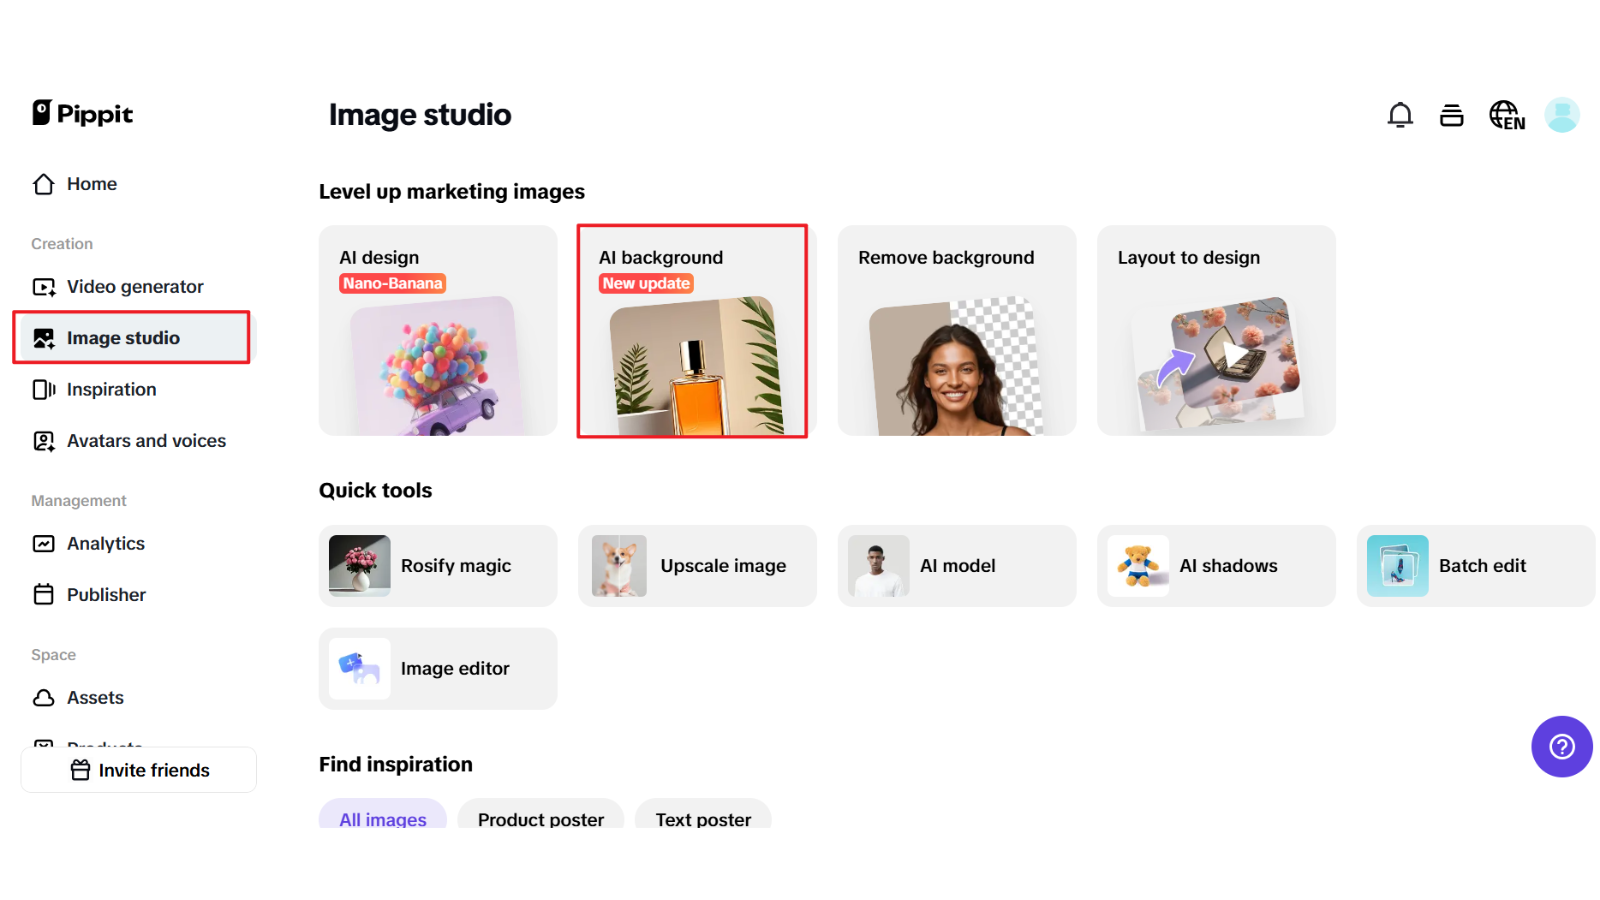
Task: Switch to Product poster filter tab
Action: click(x=540, y=817)
